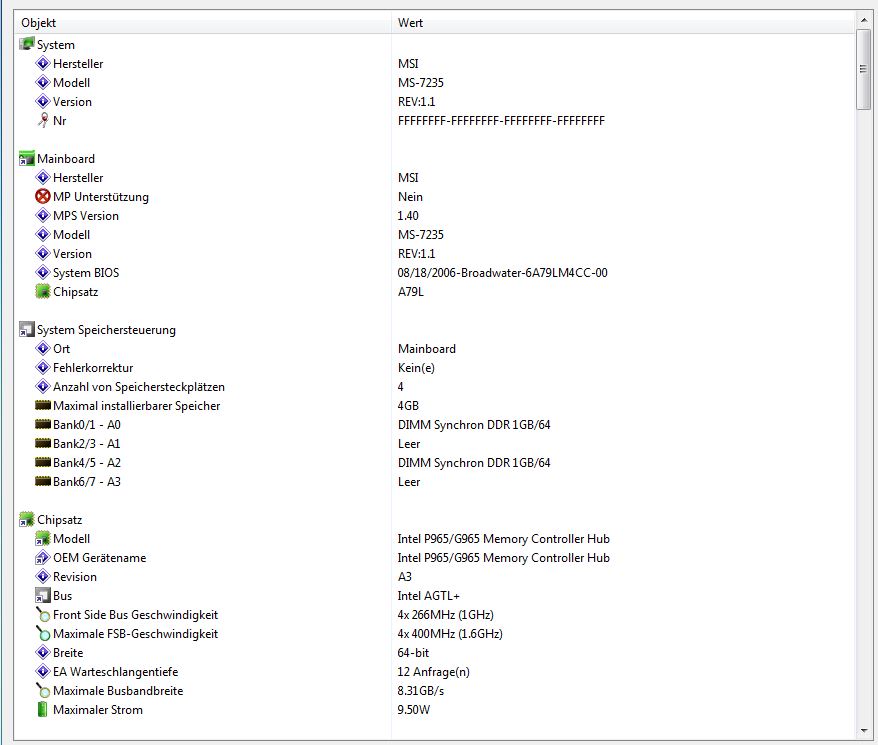Click the System Speichersteuerung group icon
The height and width of the screenshot is (745, 878).
pyautogui.click(x=26, y=329)
